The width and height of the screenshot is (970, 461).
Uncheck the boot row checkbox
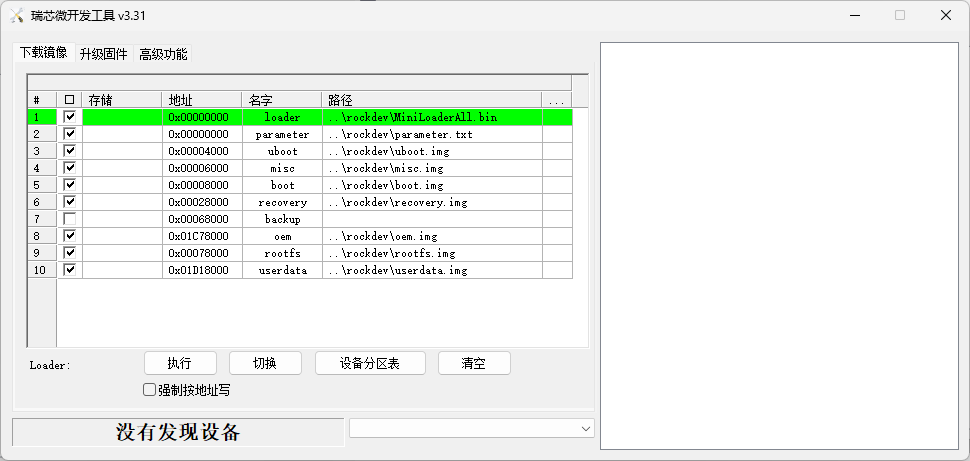pos(70,184)
